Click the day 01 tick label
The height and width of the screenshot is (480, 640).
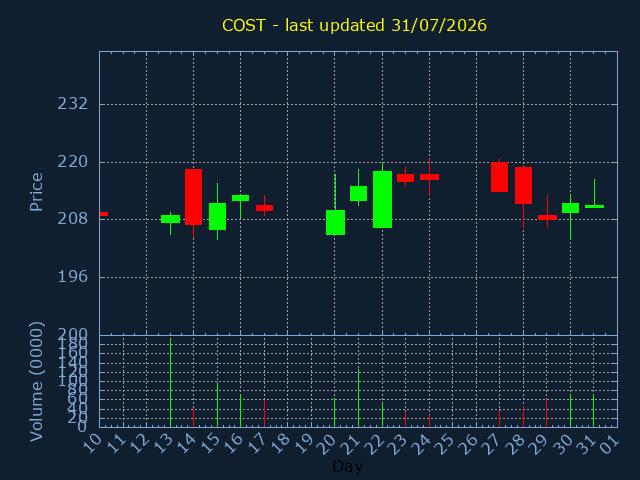coord(611,443)
